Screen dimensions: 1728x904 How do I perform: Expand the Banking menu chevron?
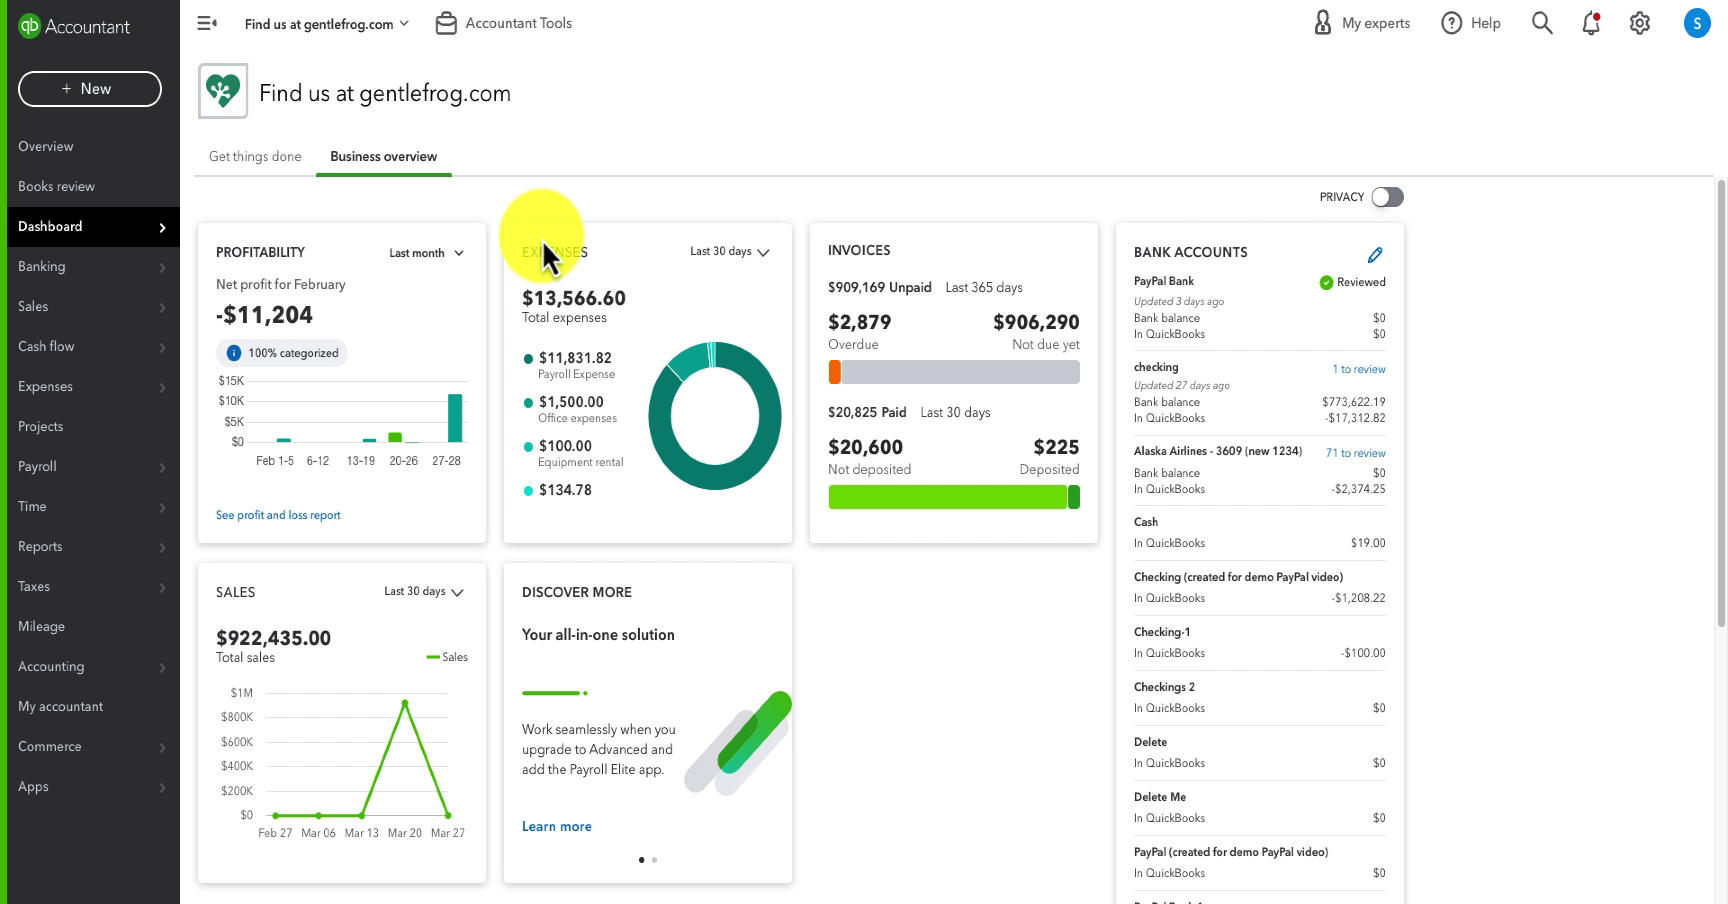(x=162, y=267)
